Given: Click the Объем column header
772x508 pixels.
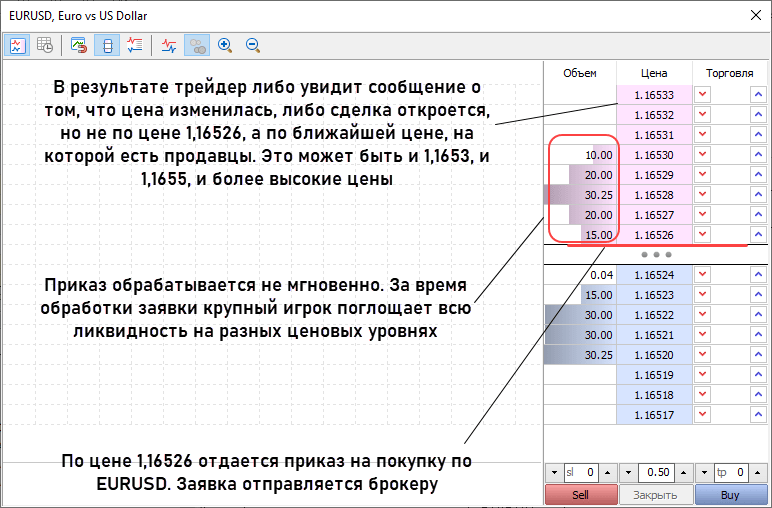Looking at the screenshot, I should point(579,73).
